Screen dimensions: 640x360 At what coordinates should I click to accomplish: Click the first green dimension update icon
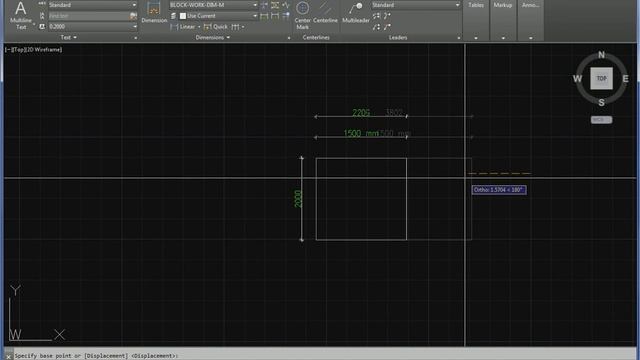click(x=264, y=16)
